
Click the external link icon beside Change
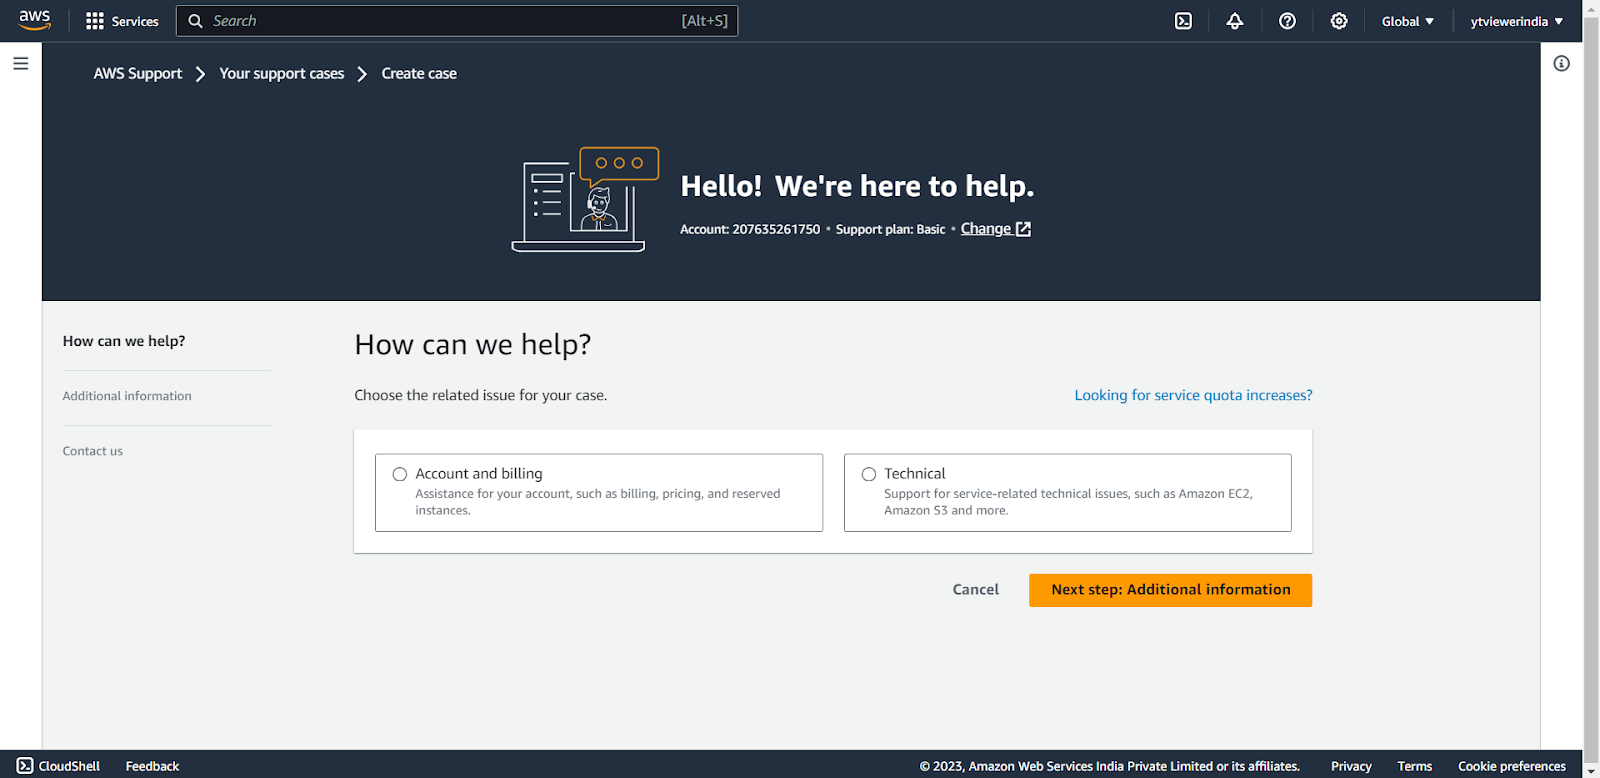pos(1023,229)
